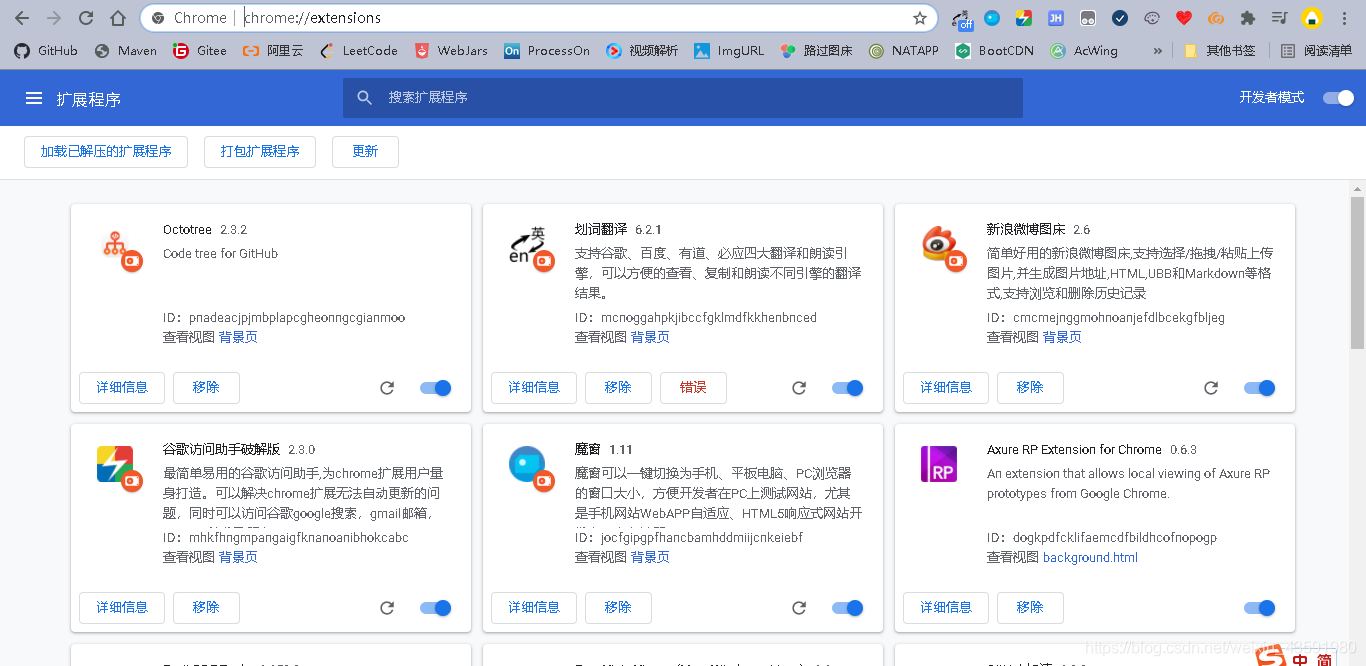Remove the 划词翻译 extension via 移除
The height and width of the screenshot is (666, 1366).
[618, 388]
